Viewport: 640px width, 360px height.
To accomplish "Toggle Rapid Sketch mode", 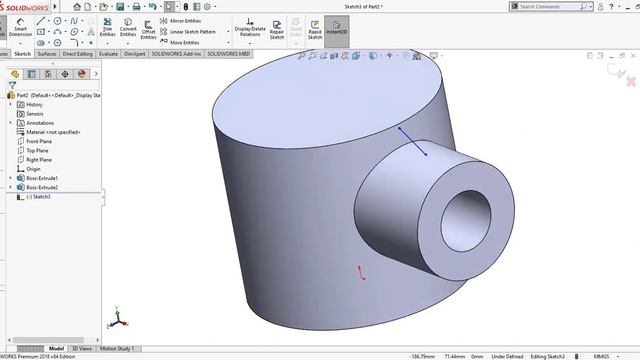I will pyautogui.click(x=315, y=30).
